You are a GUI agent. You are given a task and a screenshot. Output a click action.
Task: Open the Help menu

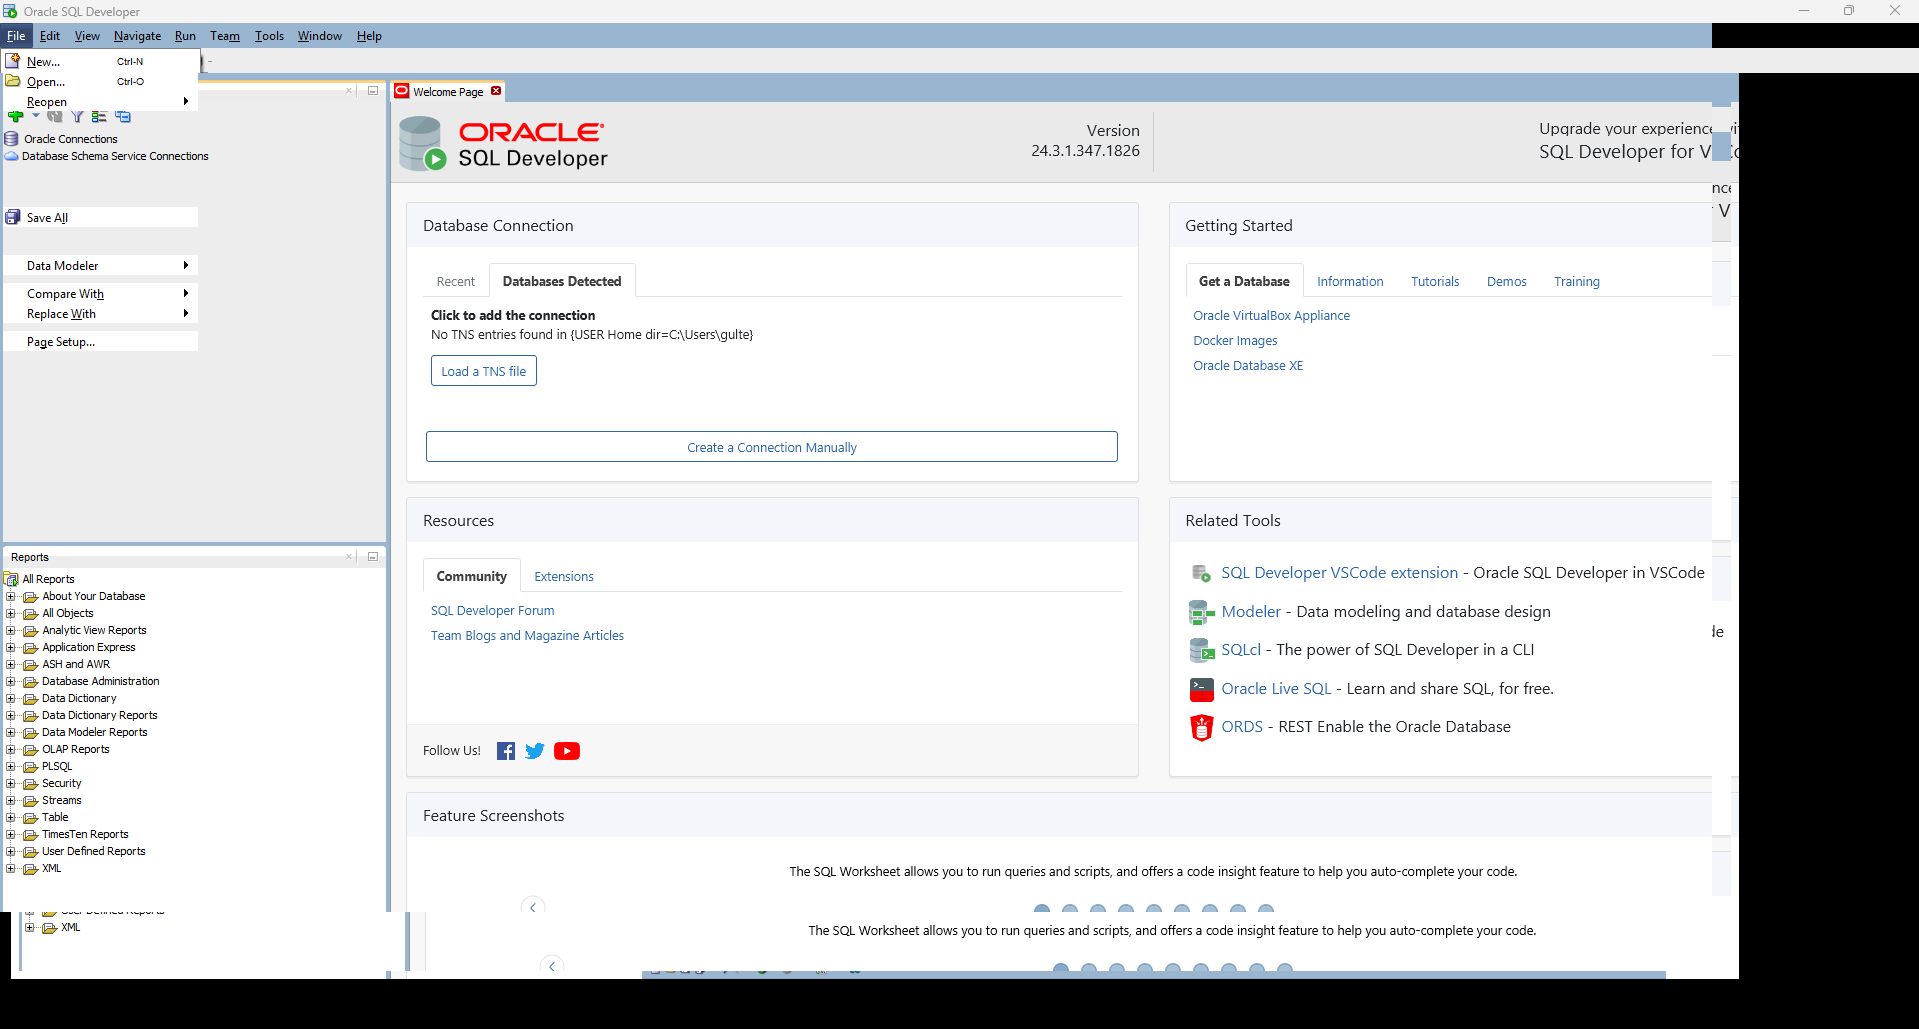[x=369, y=36]
